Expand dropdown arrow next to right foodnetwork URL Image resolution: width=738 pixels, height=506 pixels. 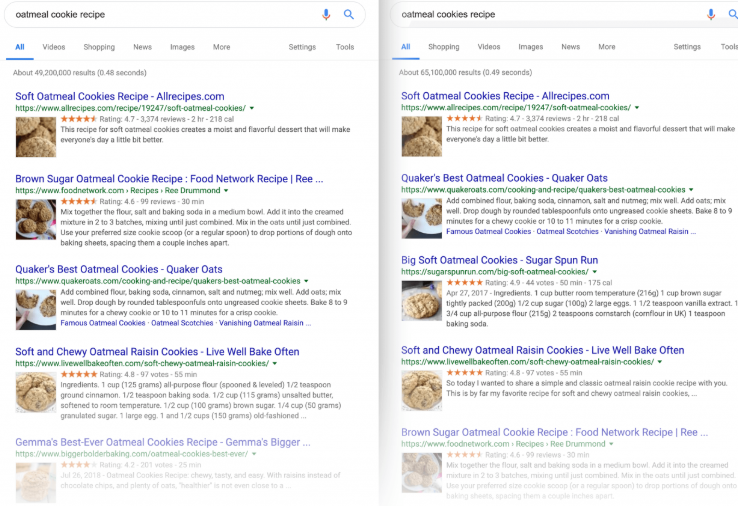(611, 444)
